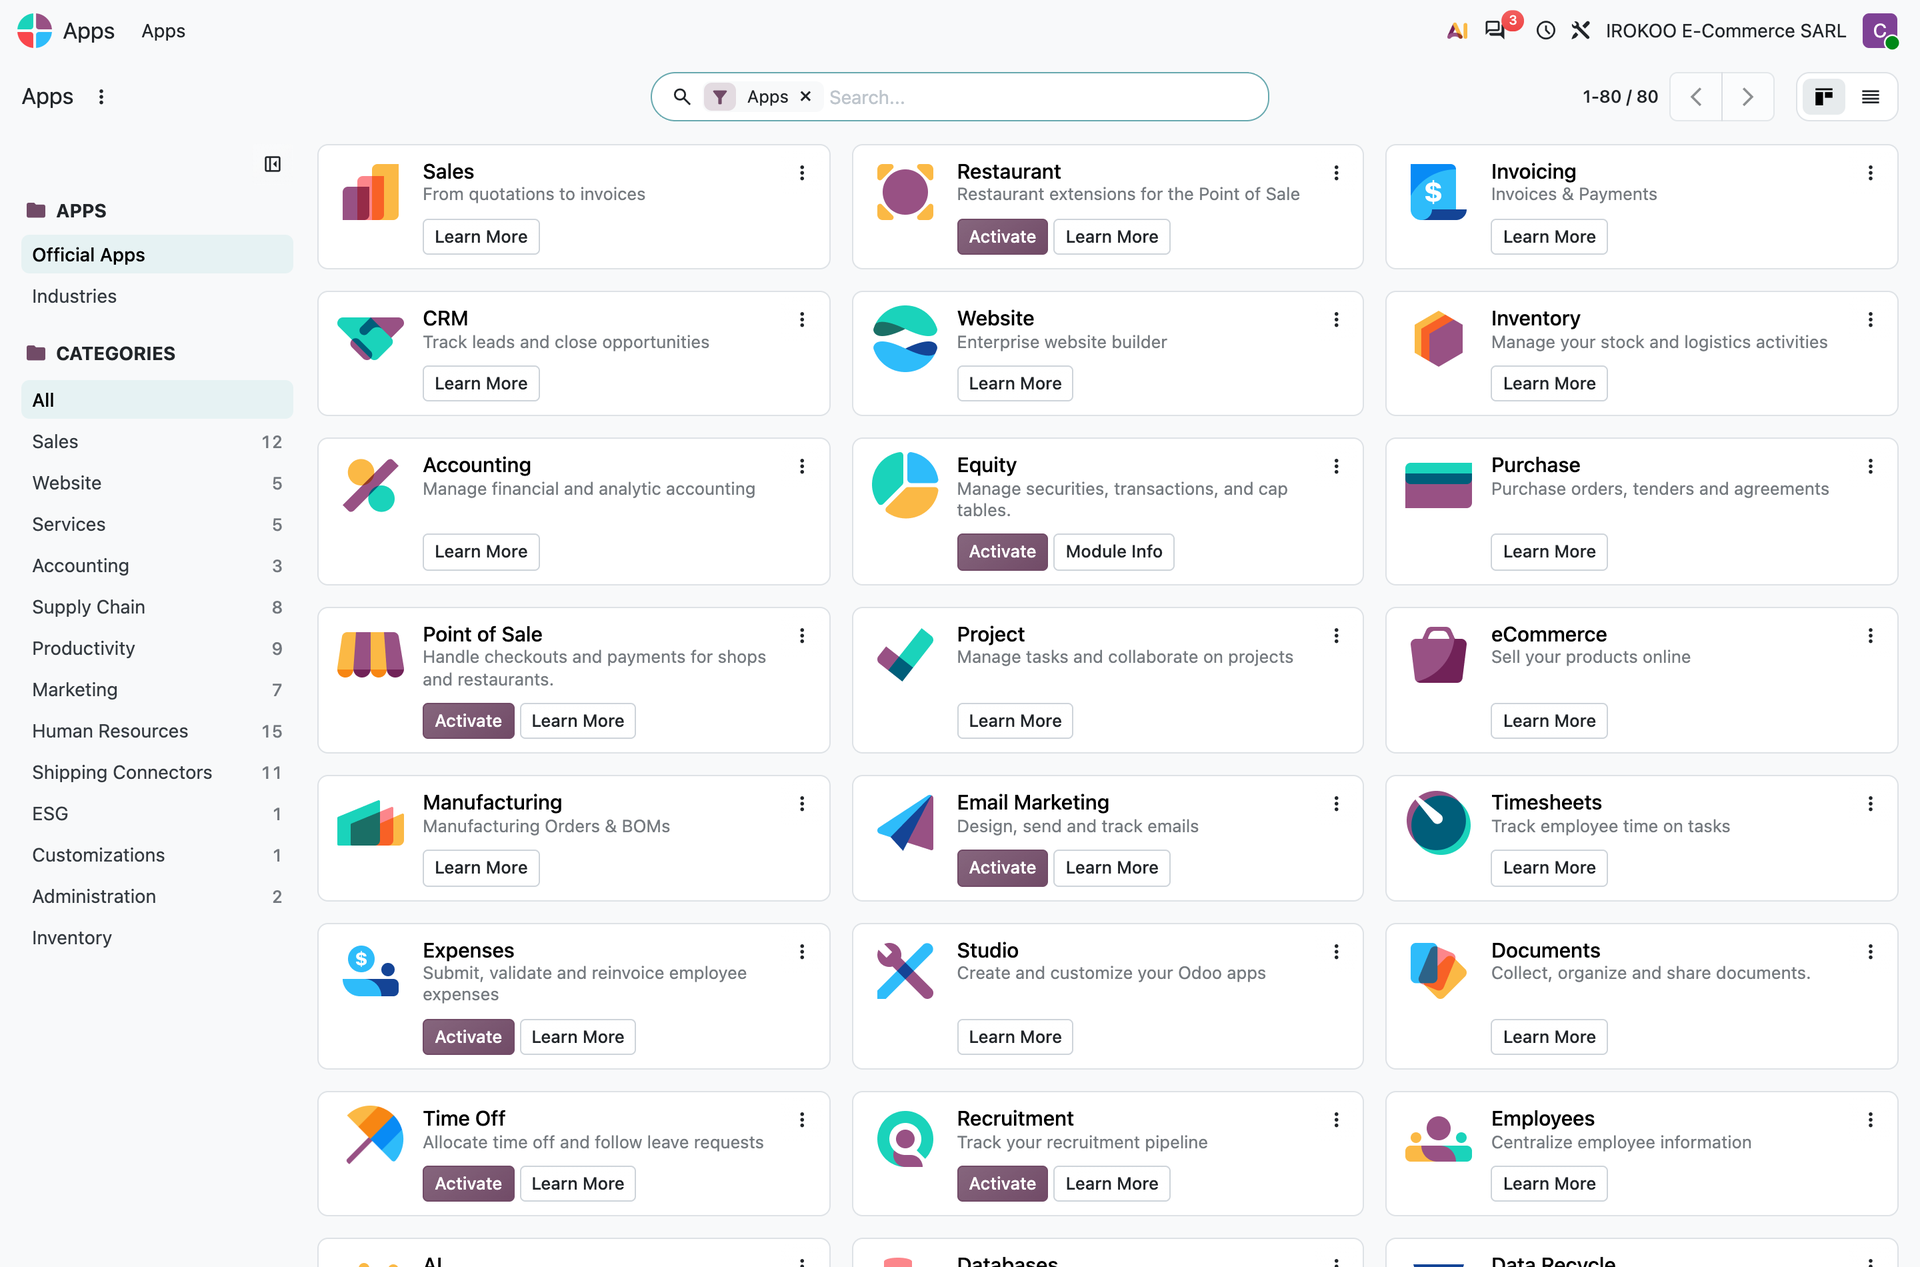The height and width of the screenshot is (1267, 1920).
Task: Select Industries in sidebar
Action: [157, 296]
